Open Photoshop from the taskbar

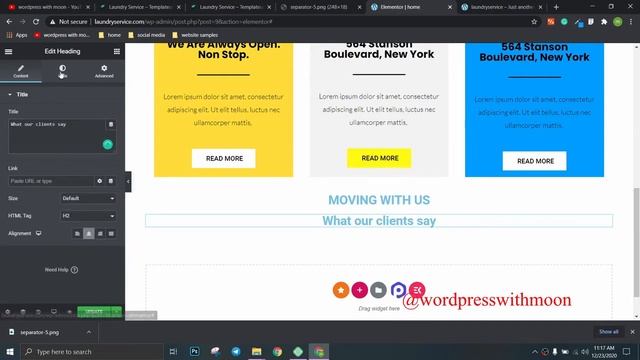[x=194, y=351]
